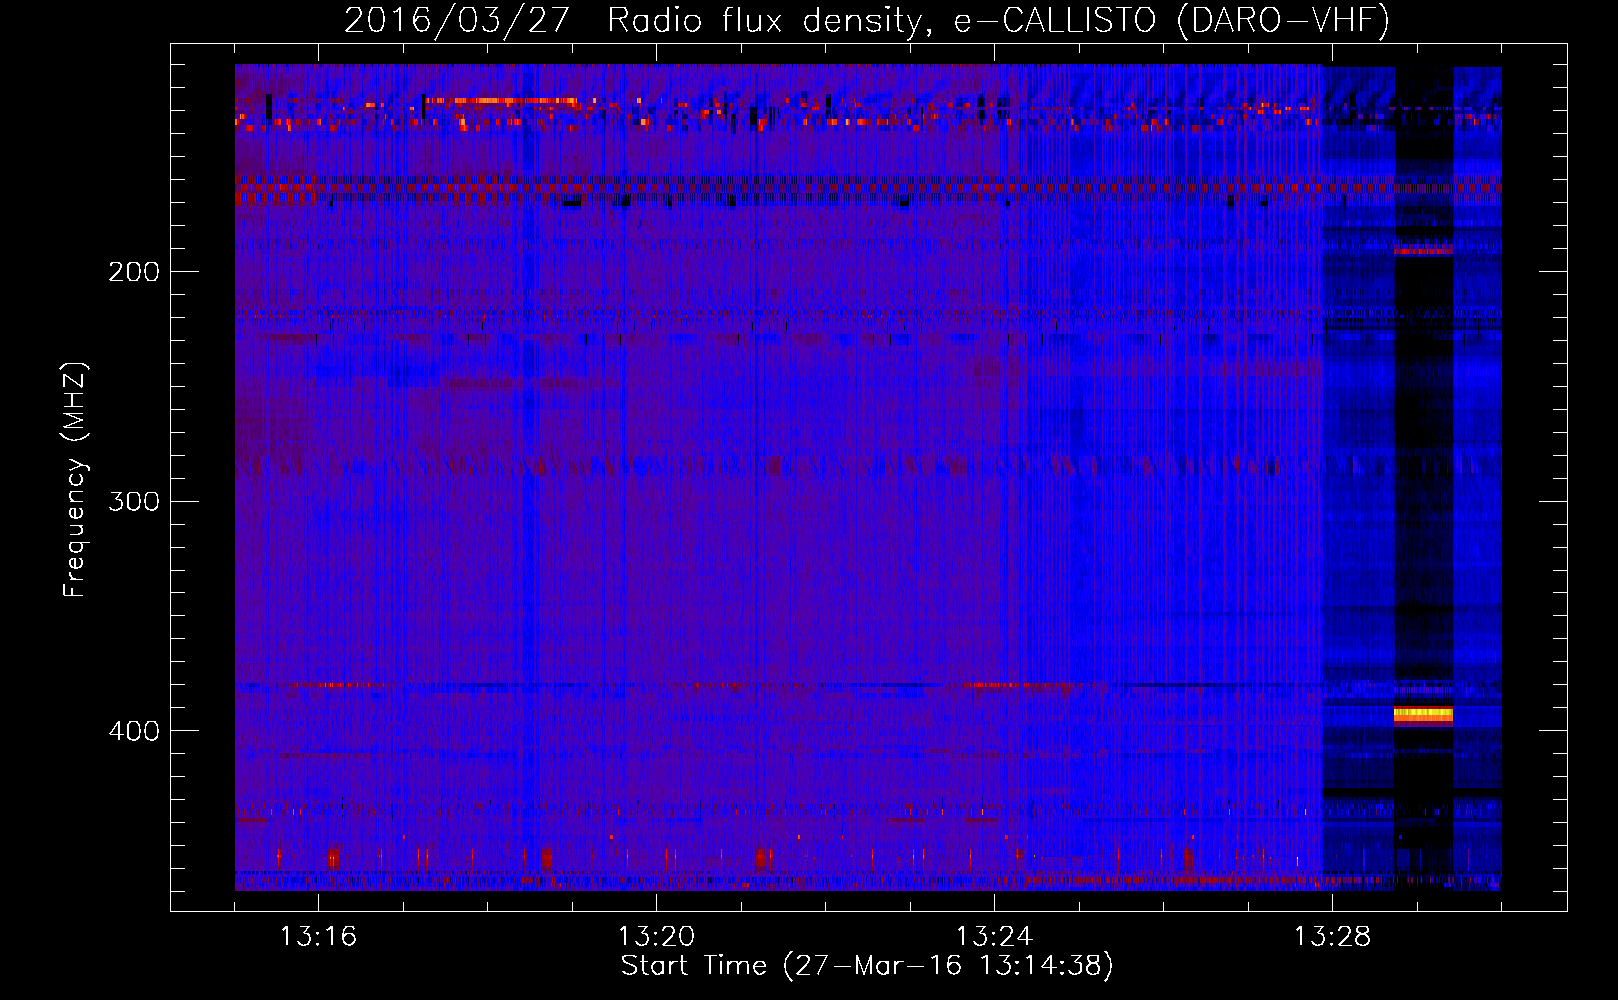
Task: Select the 400 frequency axis label
Action: (x=134, y=731)
